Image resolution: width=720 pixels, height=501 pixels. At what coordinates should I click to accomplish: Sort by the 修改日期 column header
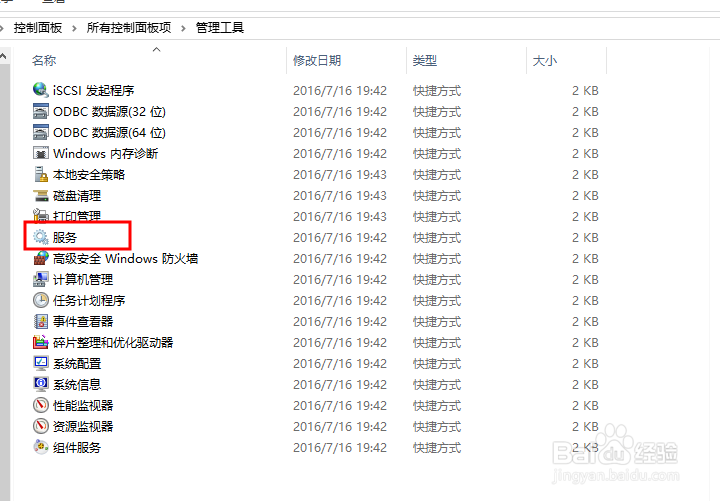click(317, 60)
